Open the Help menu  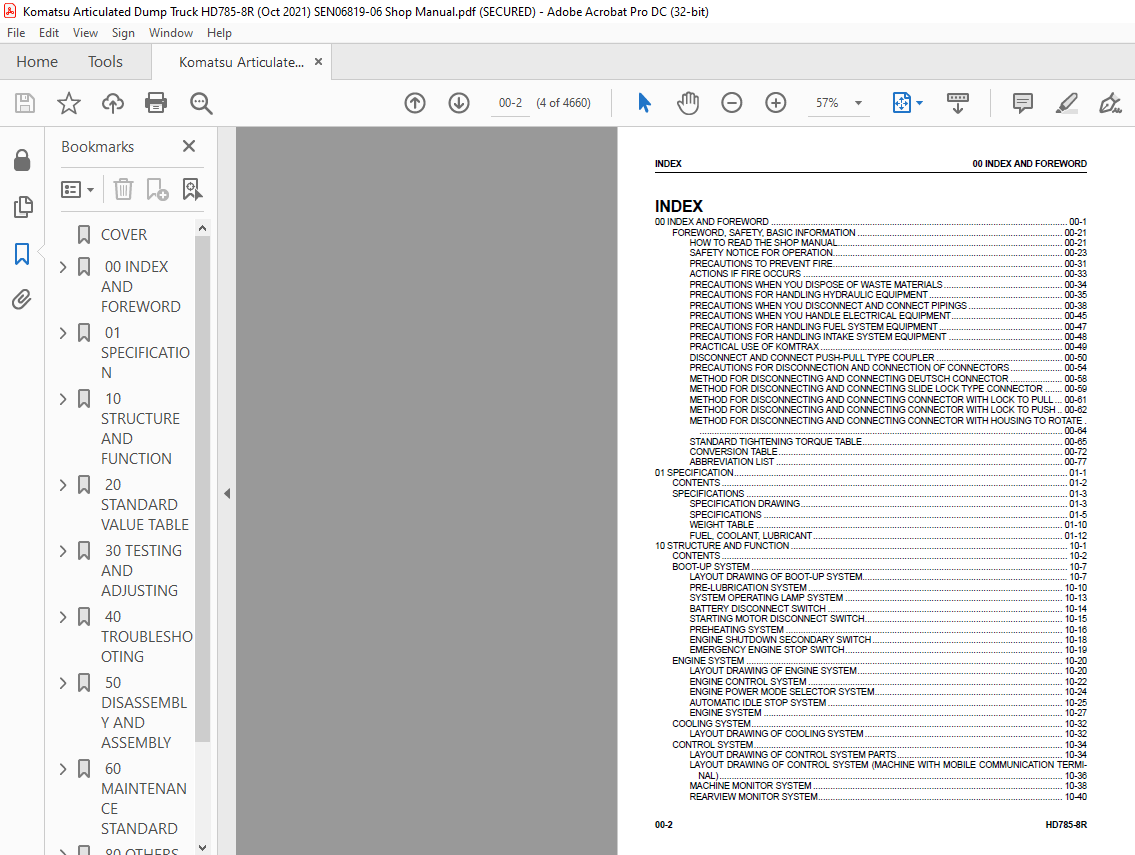[x=219, y=33]
